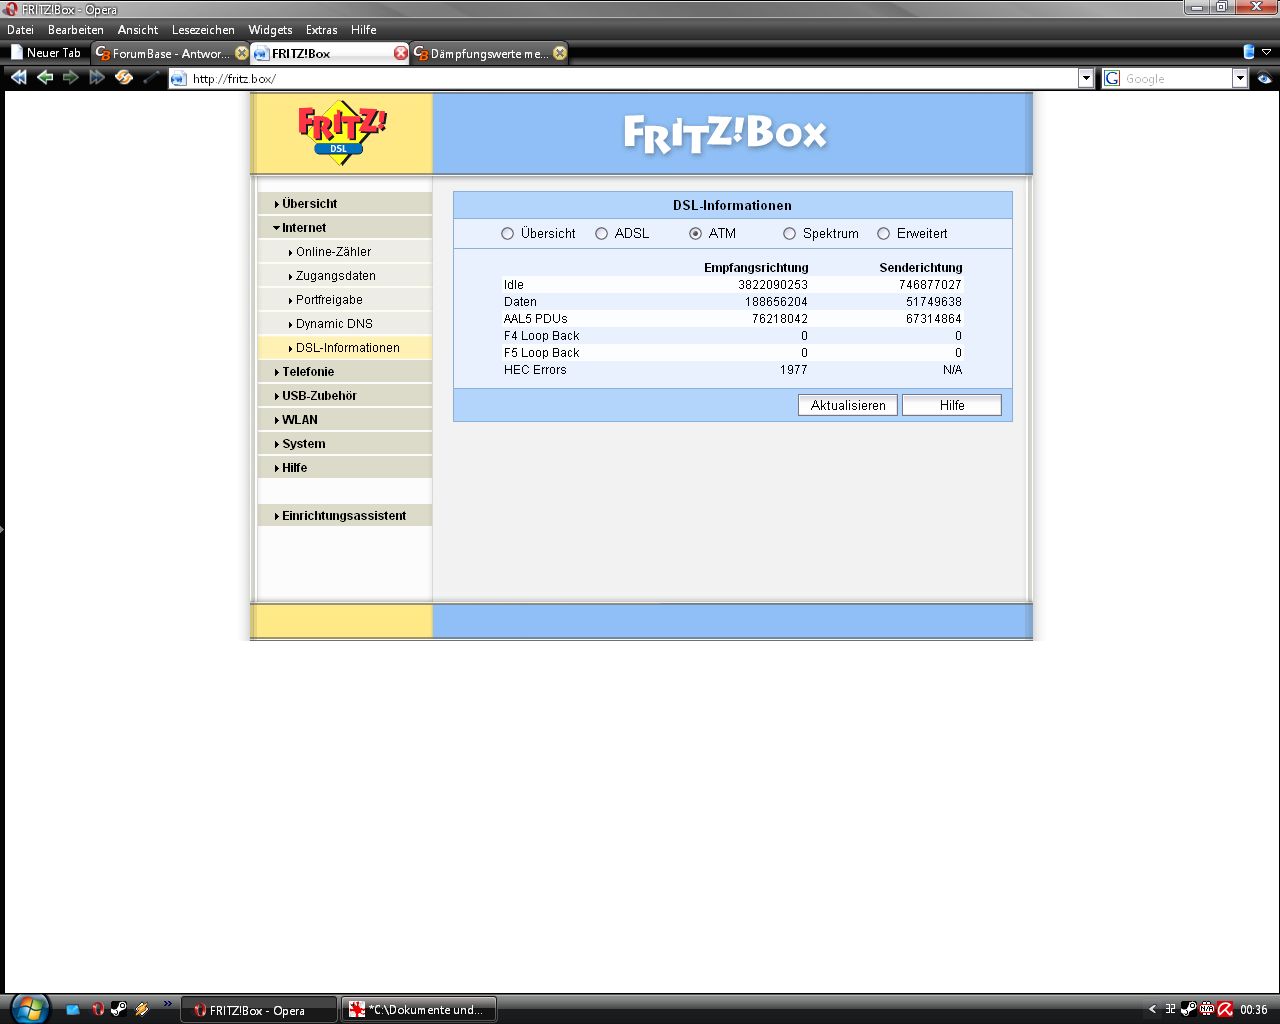Click the eye view icon right of search
1280x1024 pixels.
coord(1265,78)
